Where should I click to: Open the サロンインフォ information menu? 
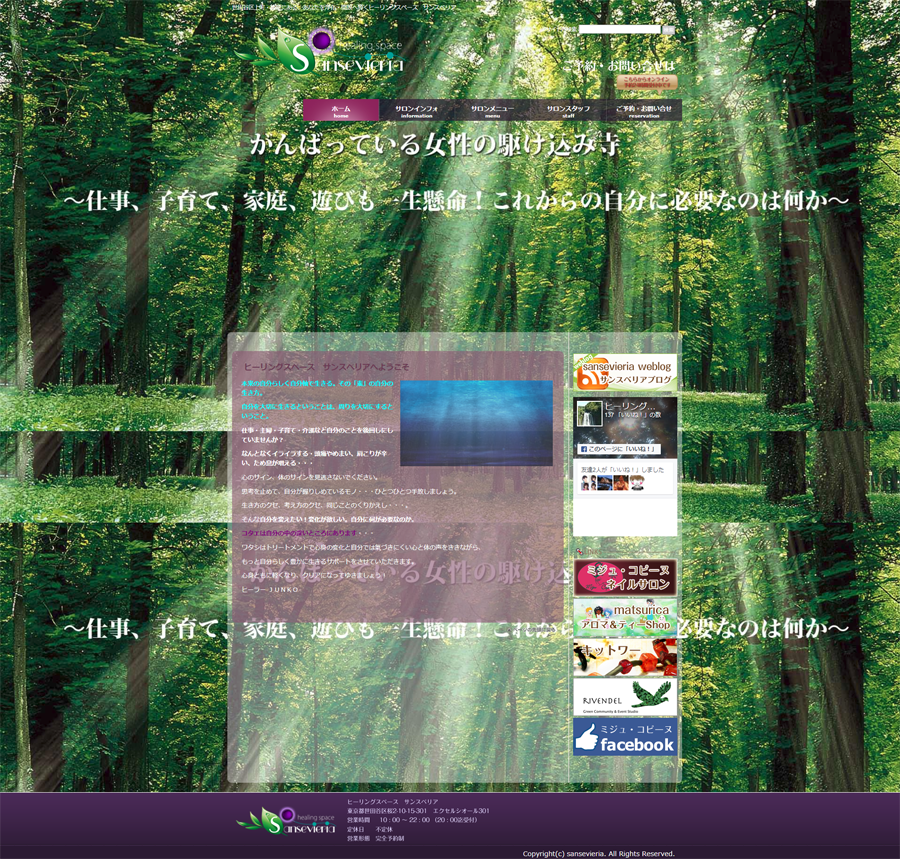(x=417, y=110)
